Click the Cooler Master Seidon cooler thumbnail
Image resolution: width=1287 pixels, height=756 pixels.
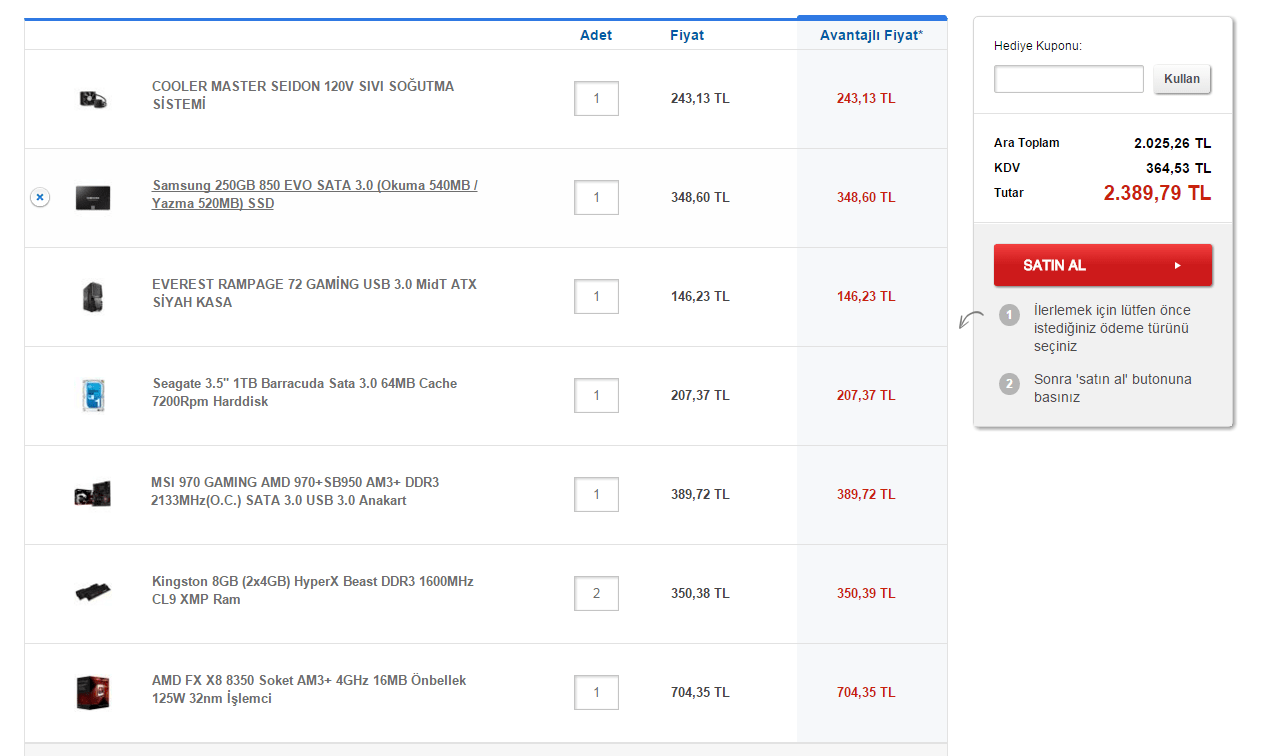point(93,98)
